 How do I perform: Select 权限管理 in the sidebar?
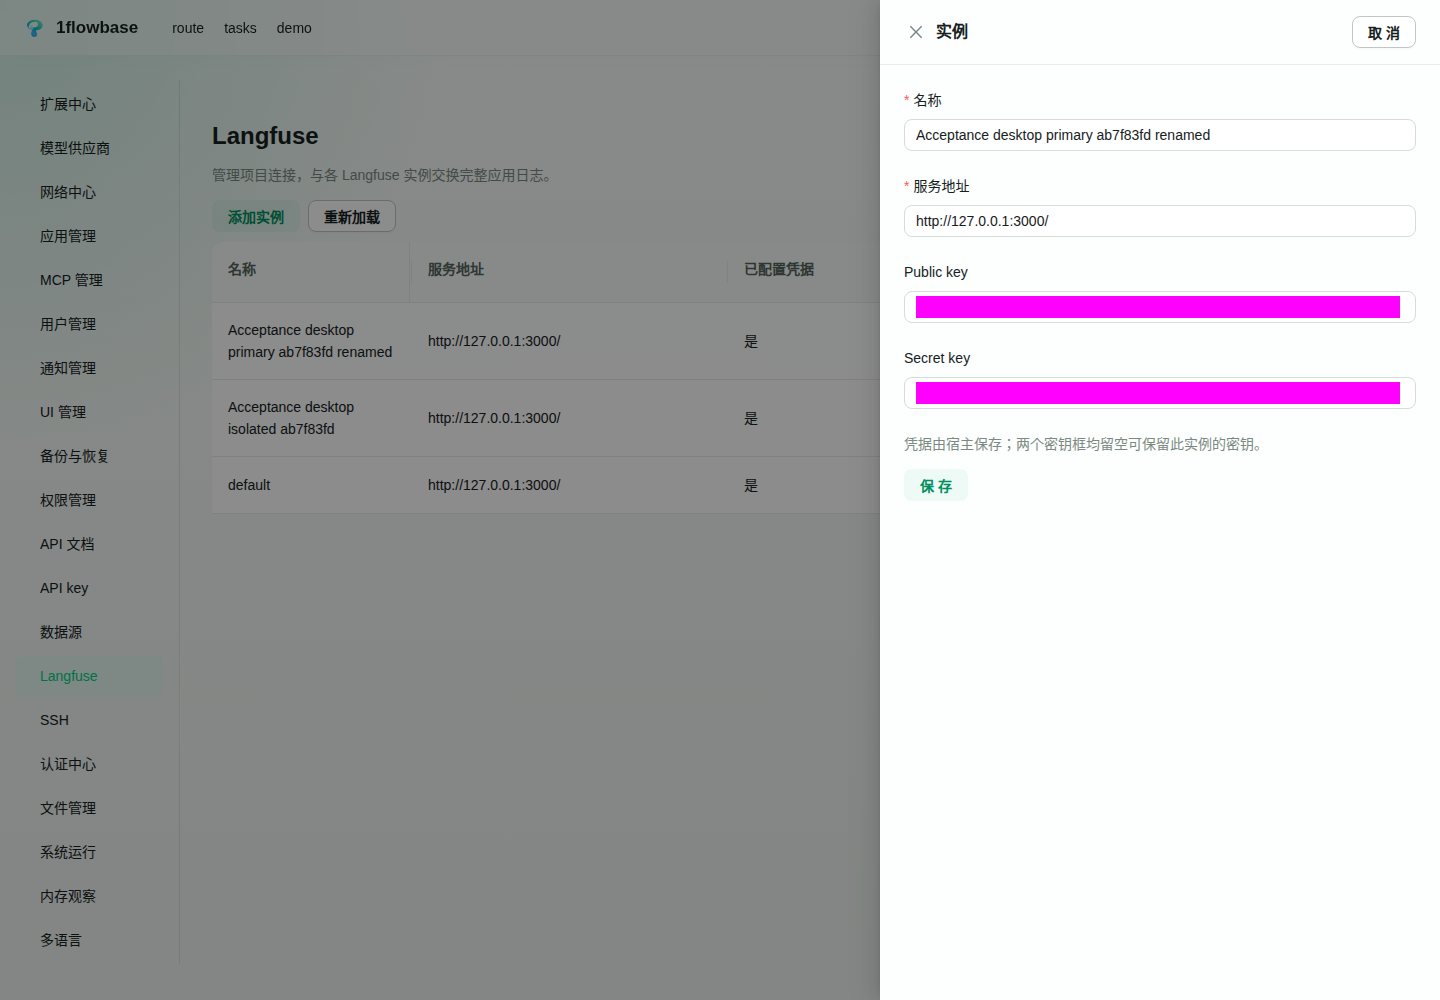(x=90, y=500)
